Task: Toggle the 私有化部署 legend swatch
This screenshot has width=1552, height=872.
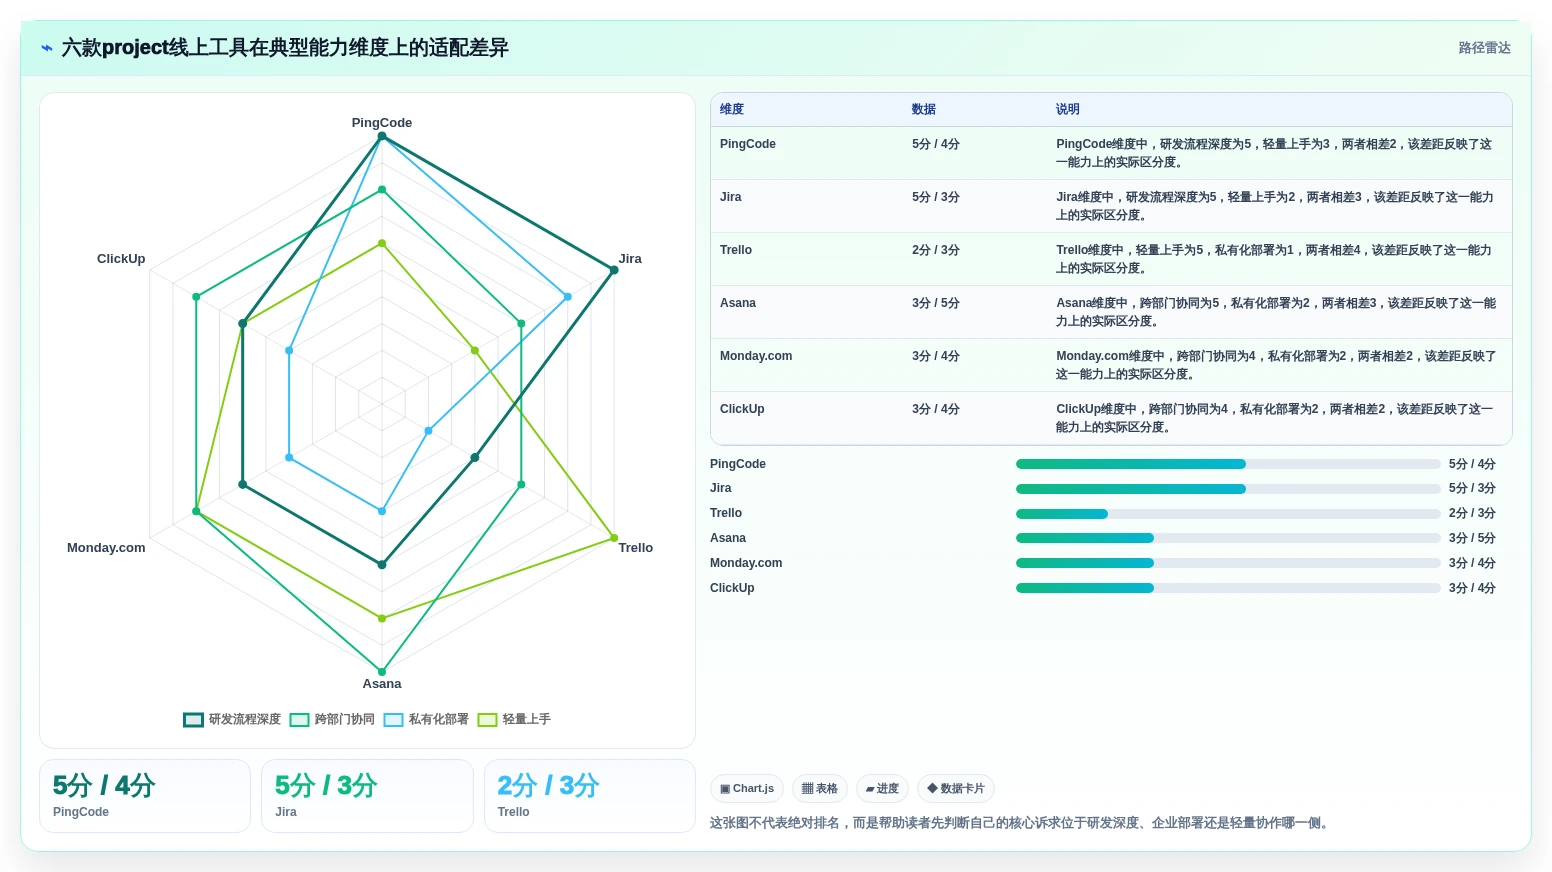Action: point(393,720)
